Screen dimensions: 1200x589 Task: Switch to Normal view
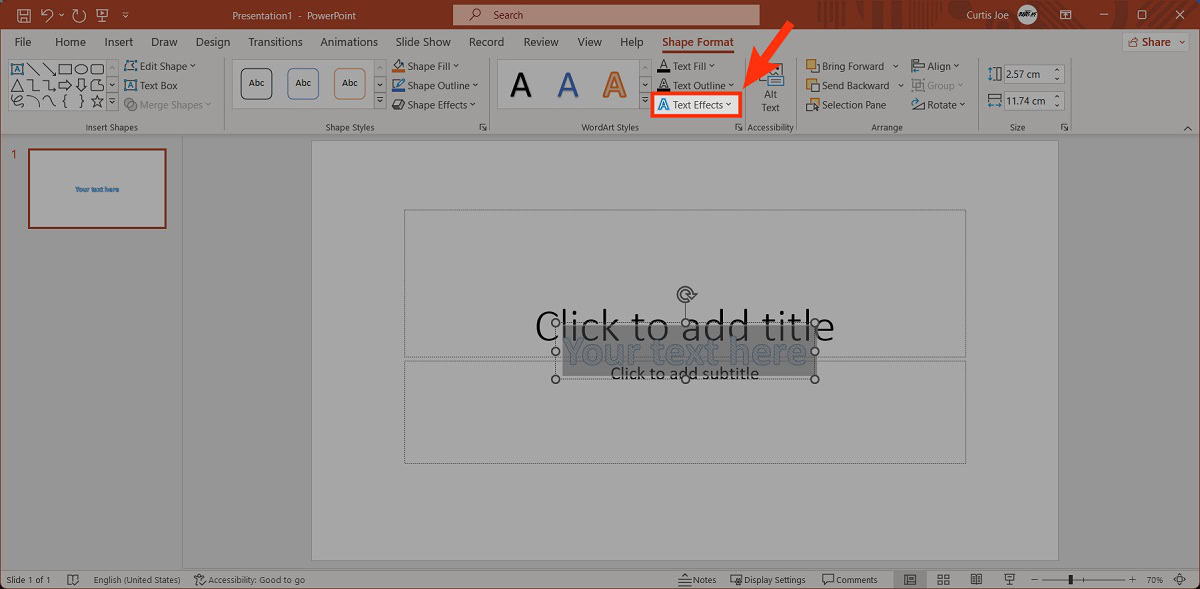point(909,580)
